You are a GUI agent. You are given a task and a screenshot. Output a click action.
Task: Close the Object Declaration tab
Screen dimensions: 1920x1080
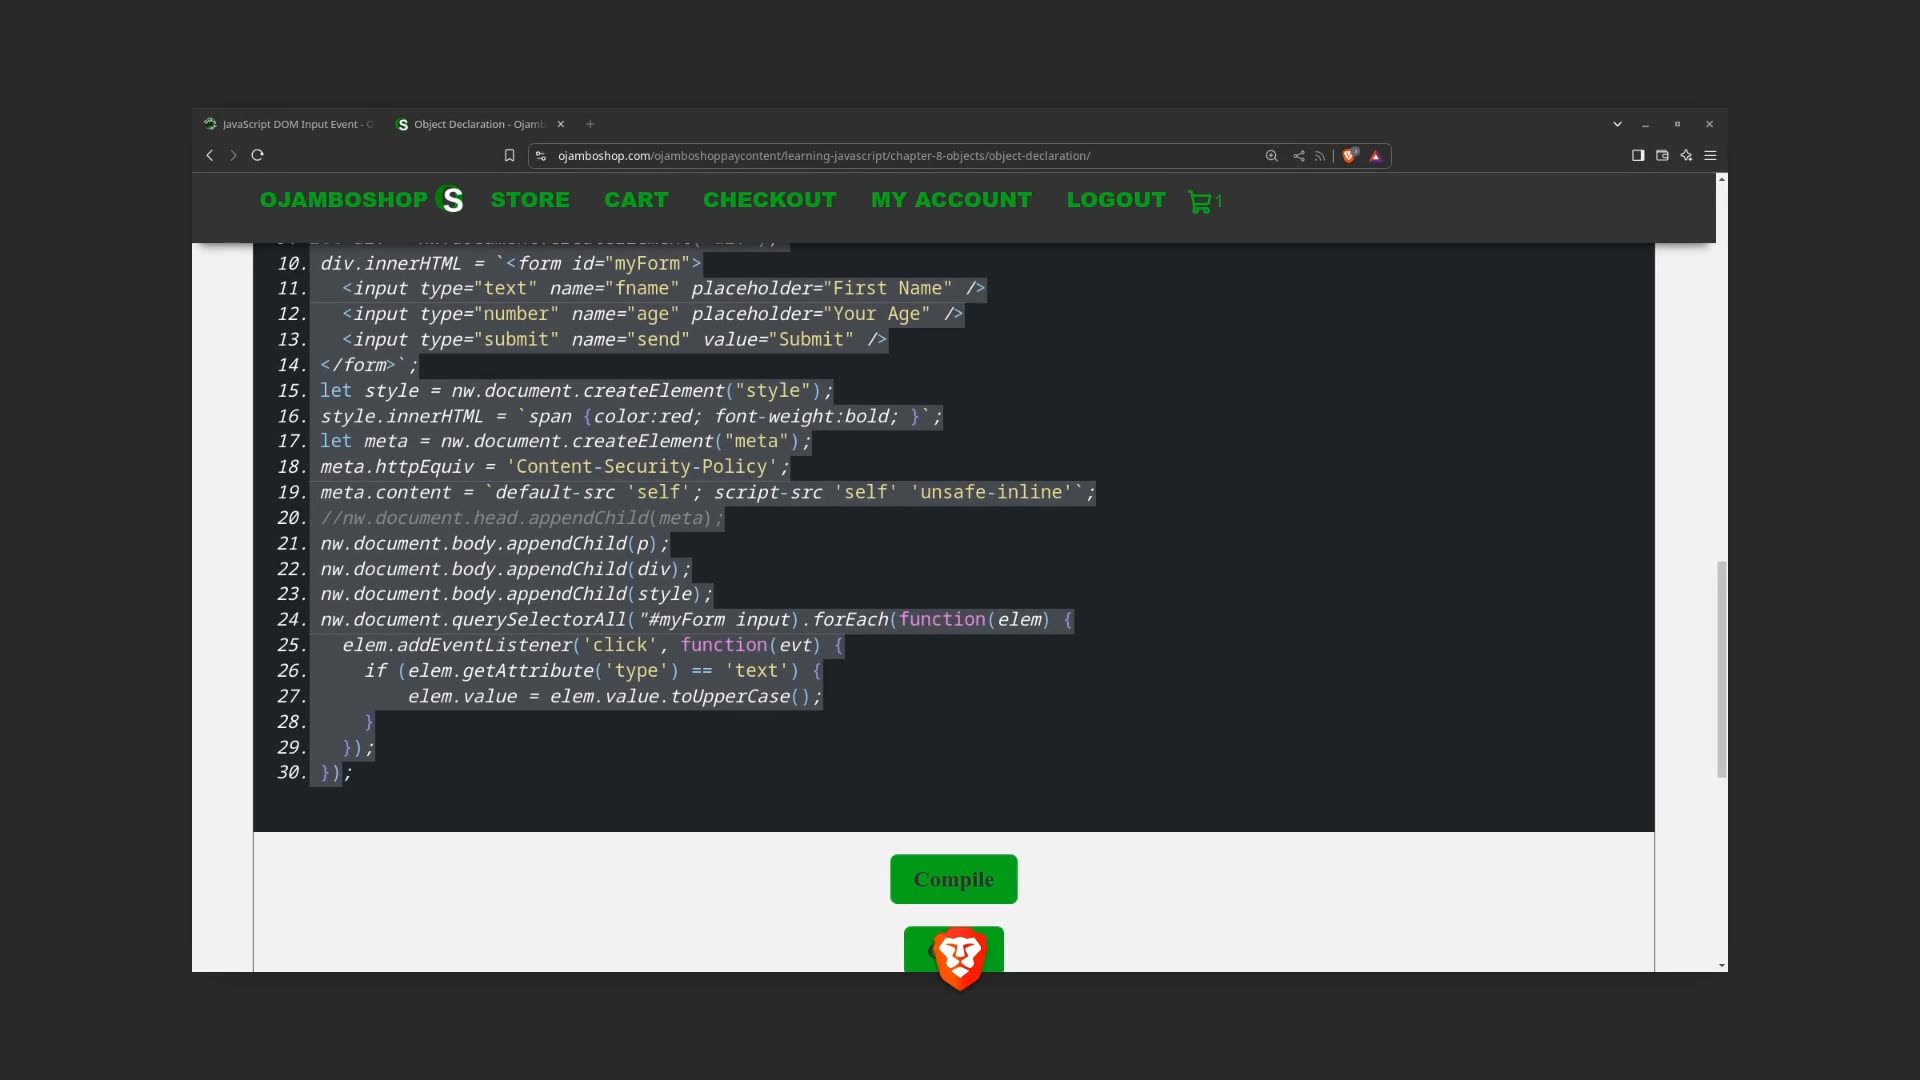pyautogui.click(x=561, y=124)
